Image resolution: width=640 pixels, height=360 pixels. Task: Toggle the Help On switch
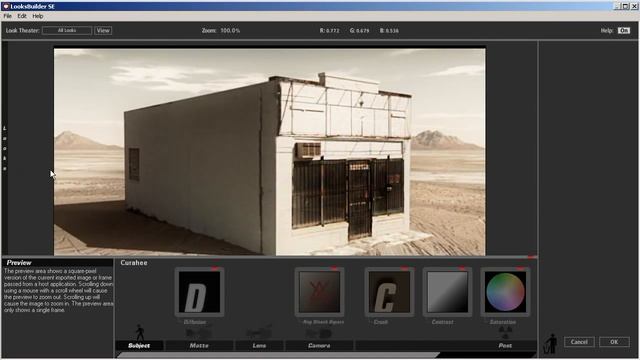pyautogui.click(x=623, y=31)
